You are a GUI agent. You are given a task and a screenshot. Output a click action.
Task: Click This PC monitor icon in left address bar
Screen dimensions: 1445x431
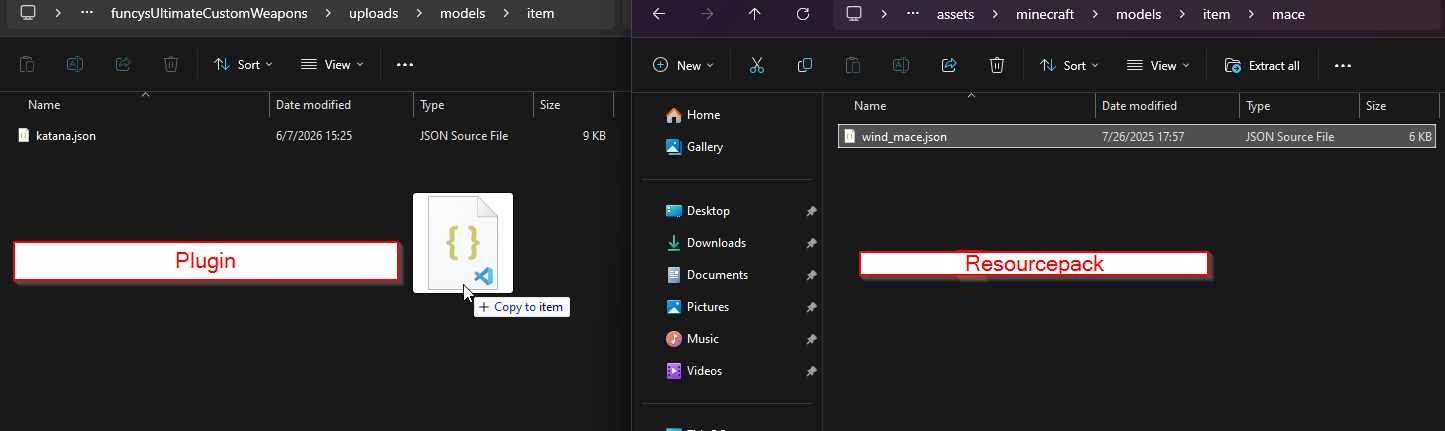(x=27, y=14)
